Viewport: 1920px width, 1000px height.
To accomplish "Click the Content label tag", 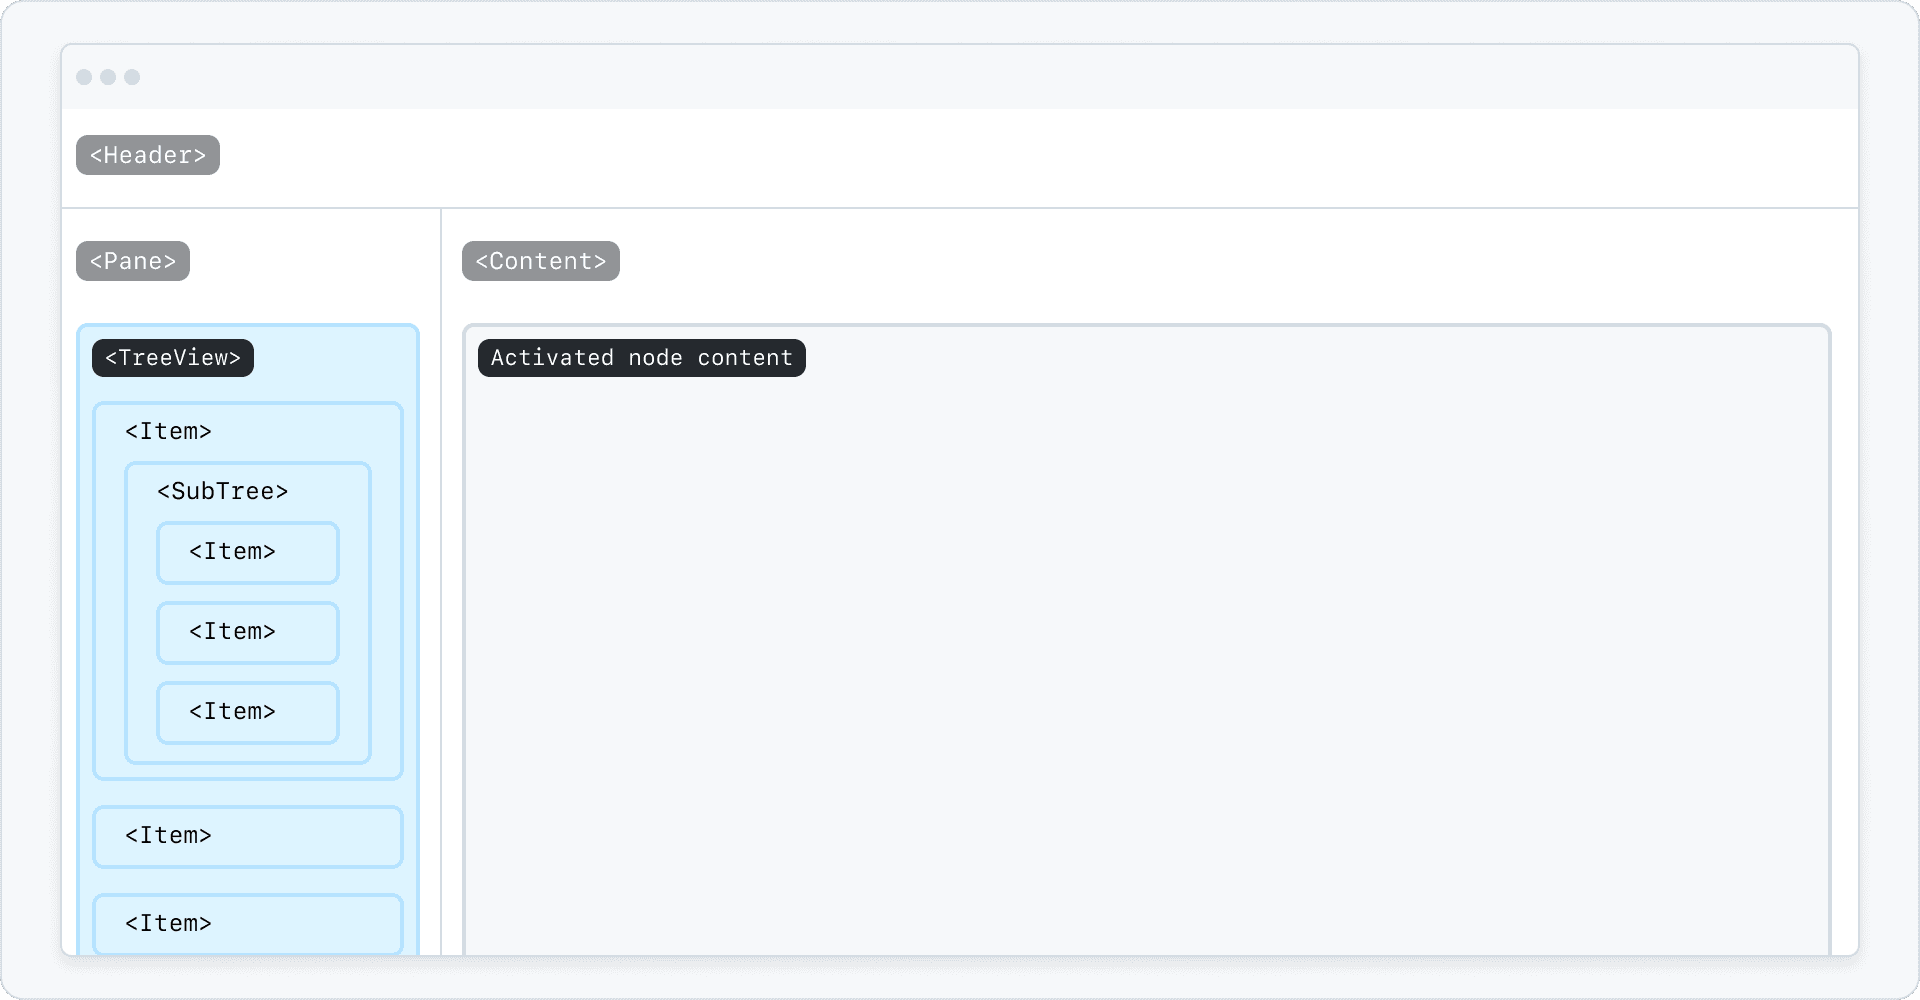I will click(x=541, y=261).
